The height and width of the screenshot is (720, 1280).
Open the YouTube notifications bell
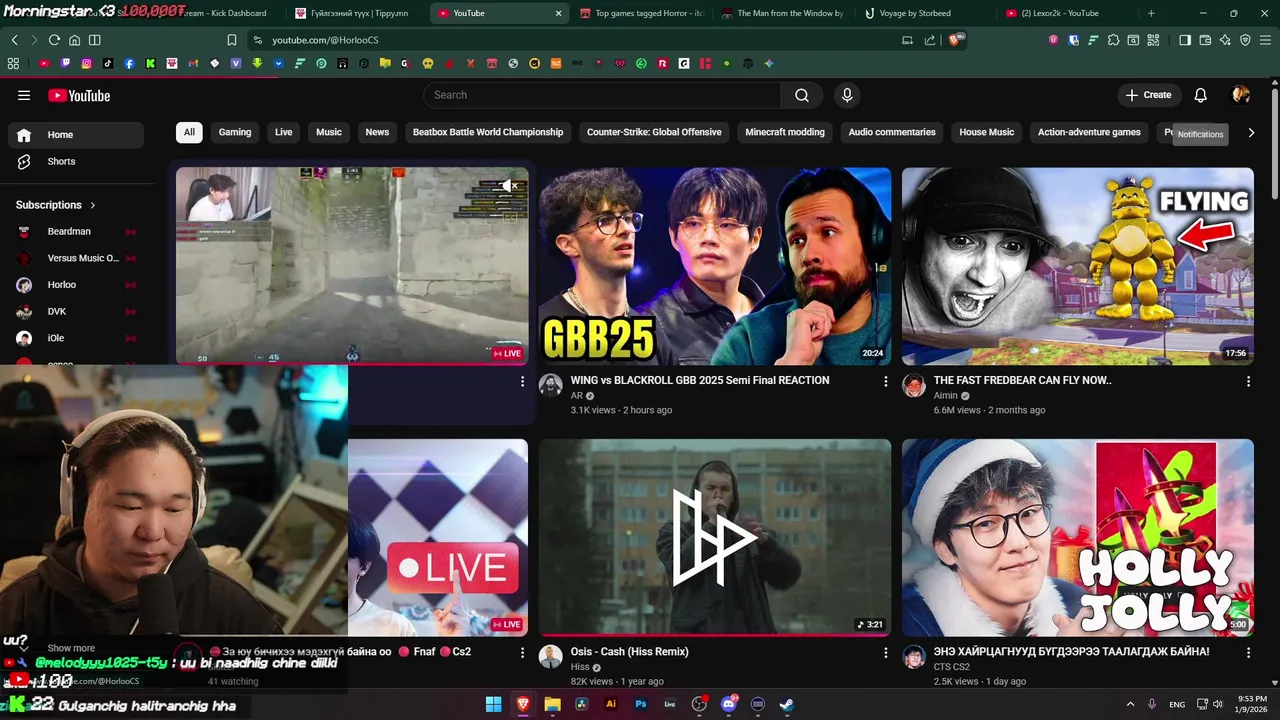click(1200, 95)
